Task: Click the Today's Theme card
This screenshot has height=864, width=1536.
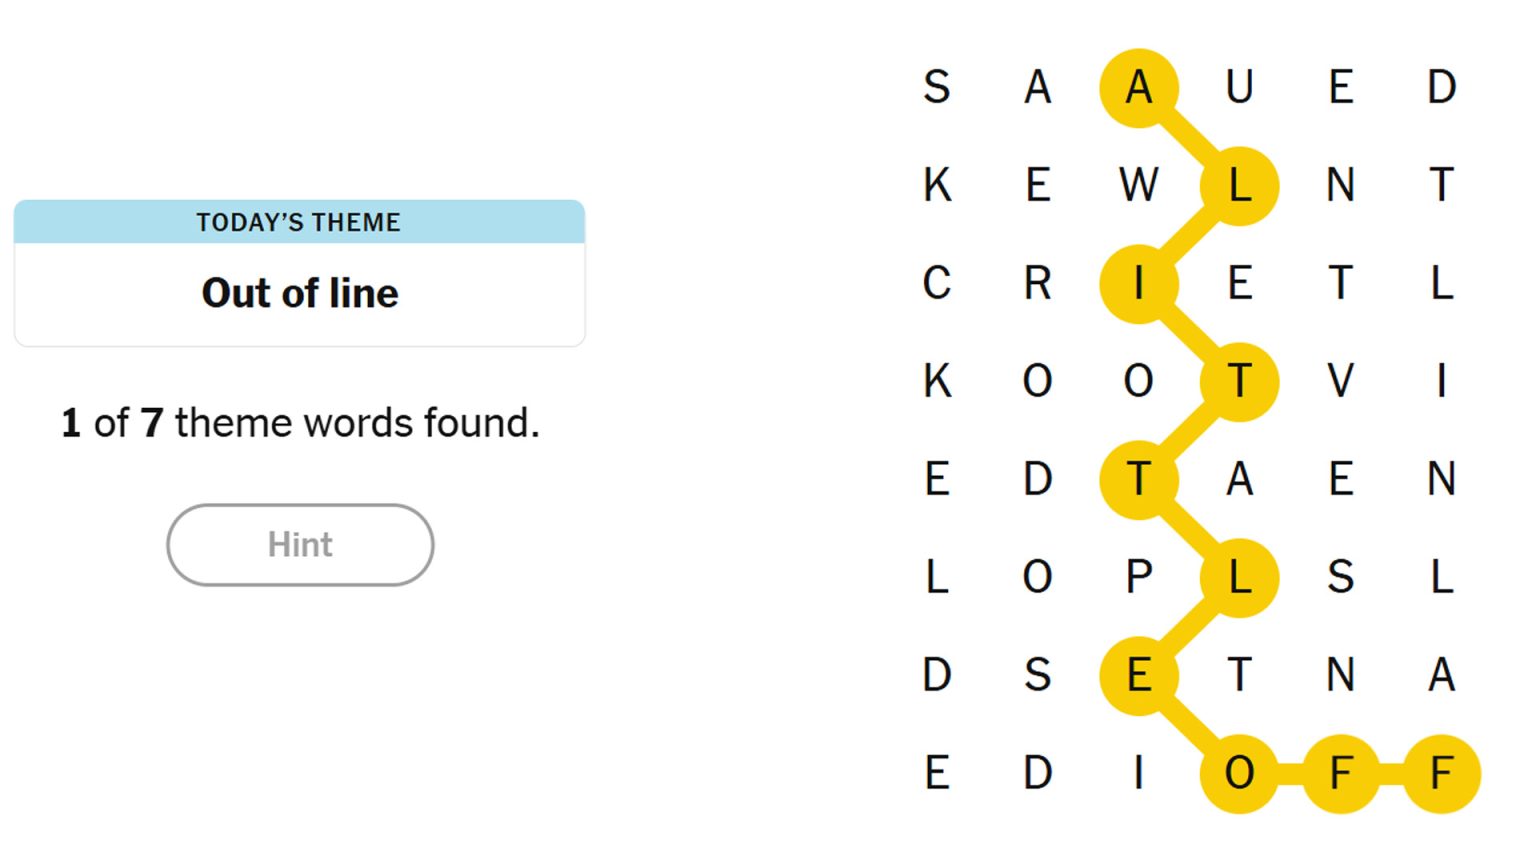Action: point(299,272)
